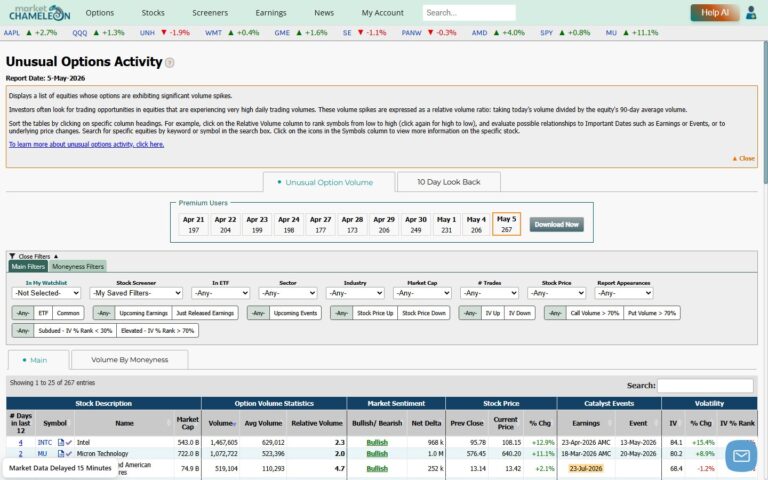Viewport: 768px width, 480px height.
Task: Click the page vertical scrollbar
Action: 765,113
